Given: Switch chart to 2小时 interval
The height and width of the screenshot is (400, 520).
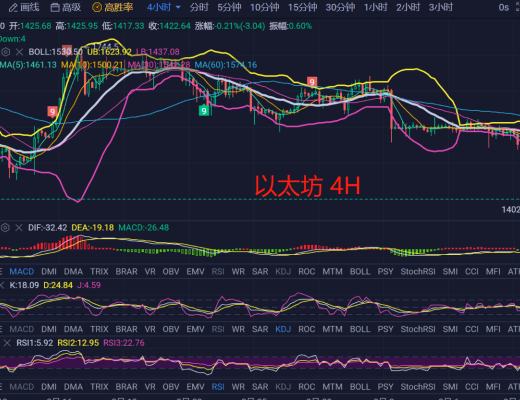Looking at the screenshot, I should [408, 7].
